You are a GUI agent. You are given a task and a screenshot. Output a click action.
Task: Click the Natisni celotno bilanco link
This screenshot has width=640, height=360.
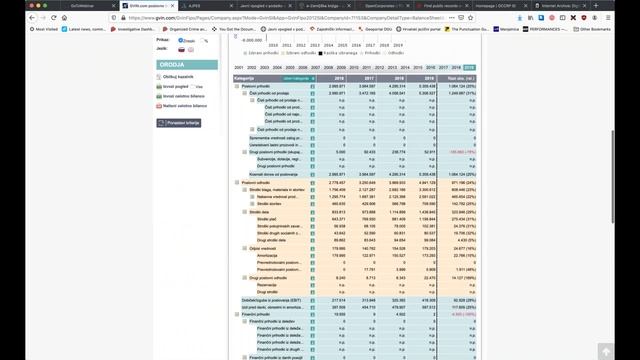point(185,106)
